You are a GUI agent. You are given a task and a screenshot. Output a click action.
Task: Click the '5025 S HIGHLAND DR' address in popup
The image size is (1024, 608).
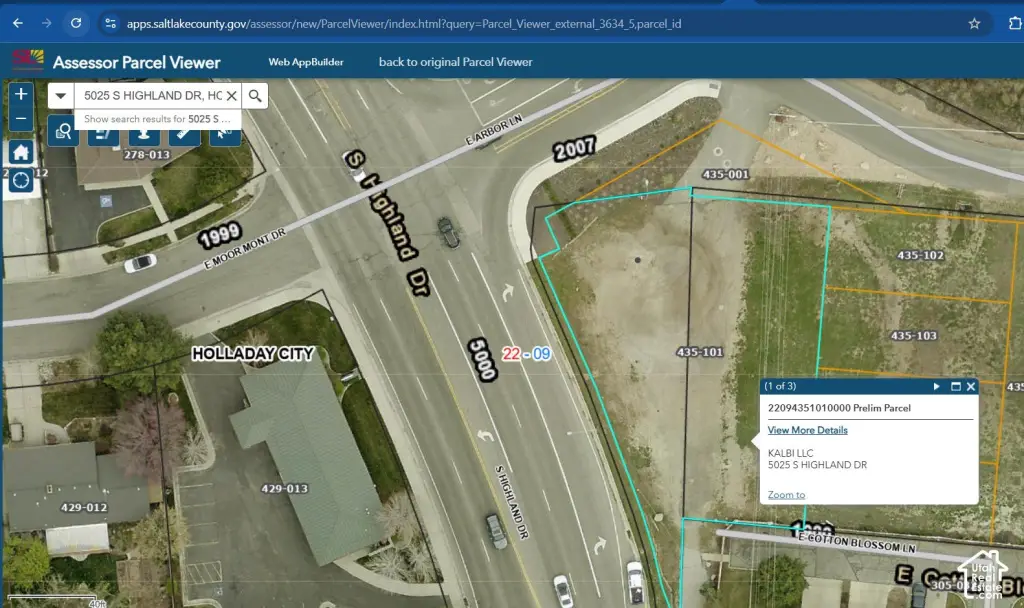[x=818, y=465]
